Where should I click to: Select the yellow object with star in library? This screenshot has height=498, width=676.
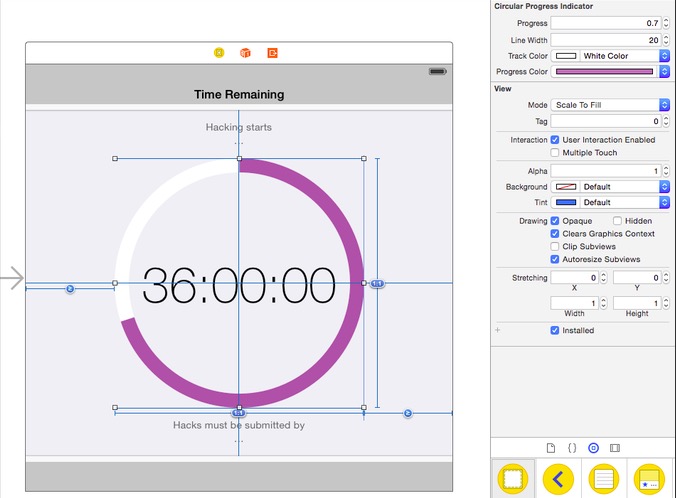click(649, 479)
